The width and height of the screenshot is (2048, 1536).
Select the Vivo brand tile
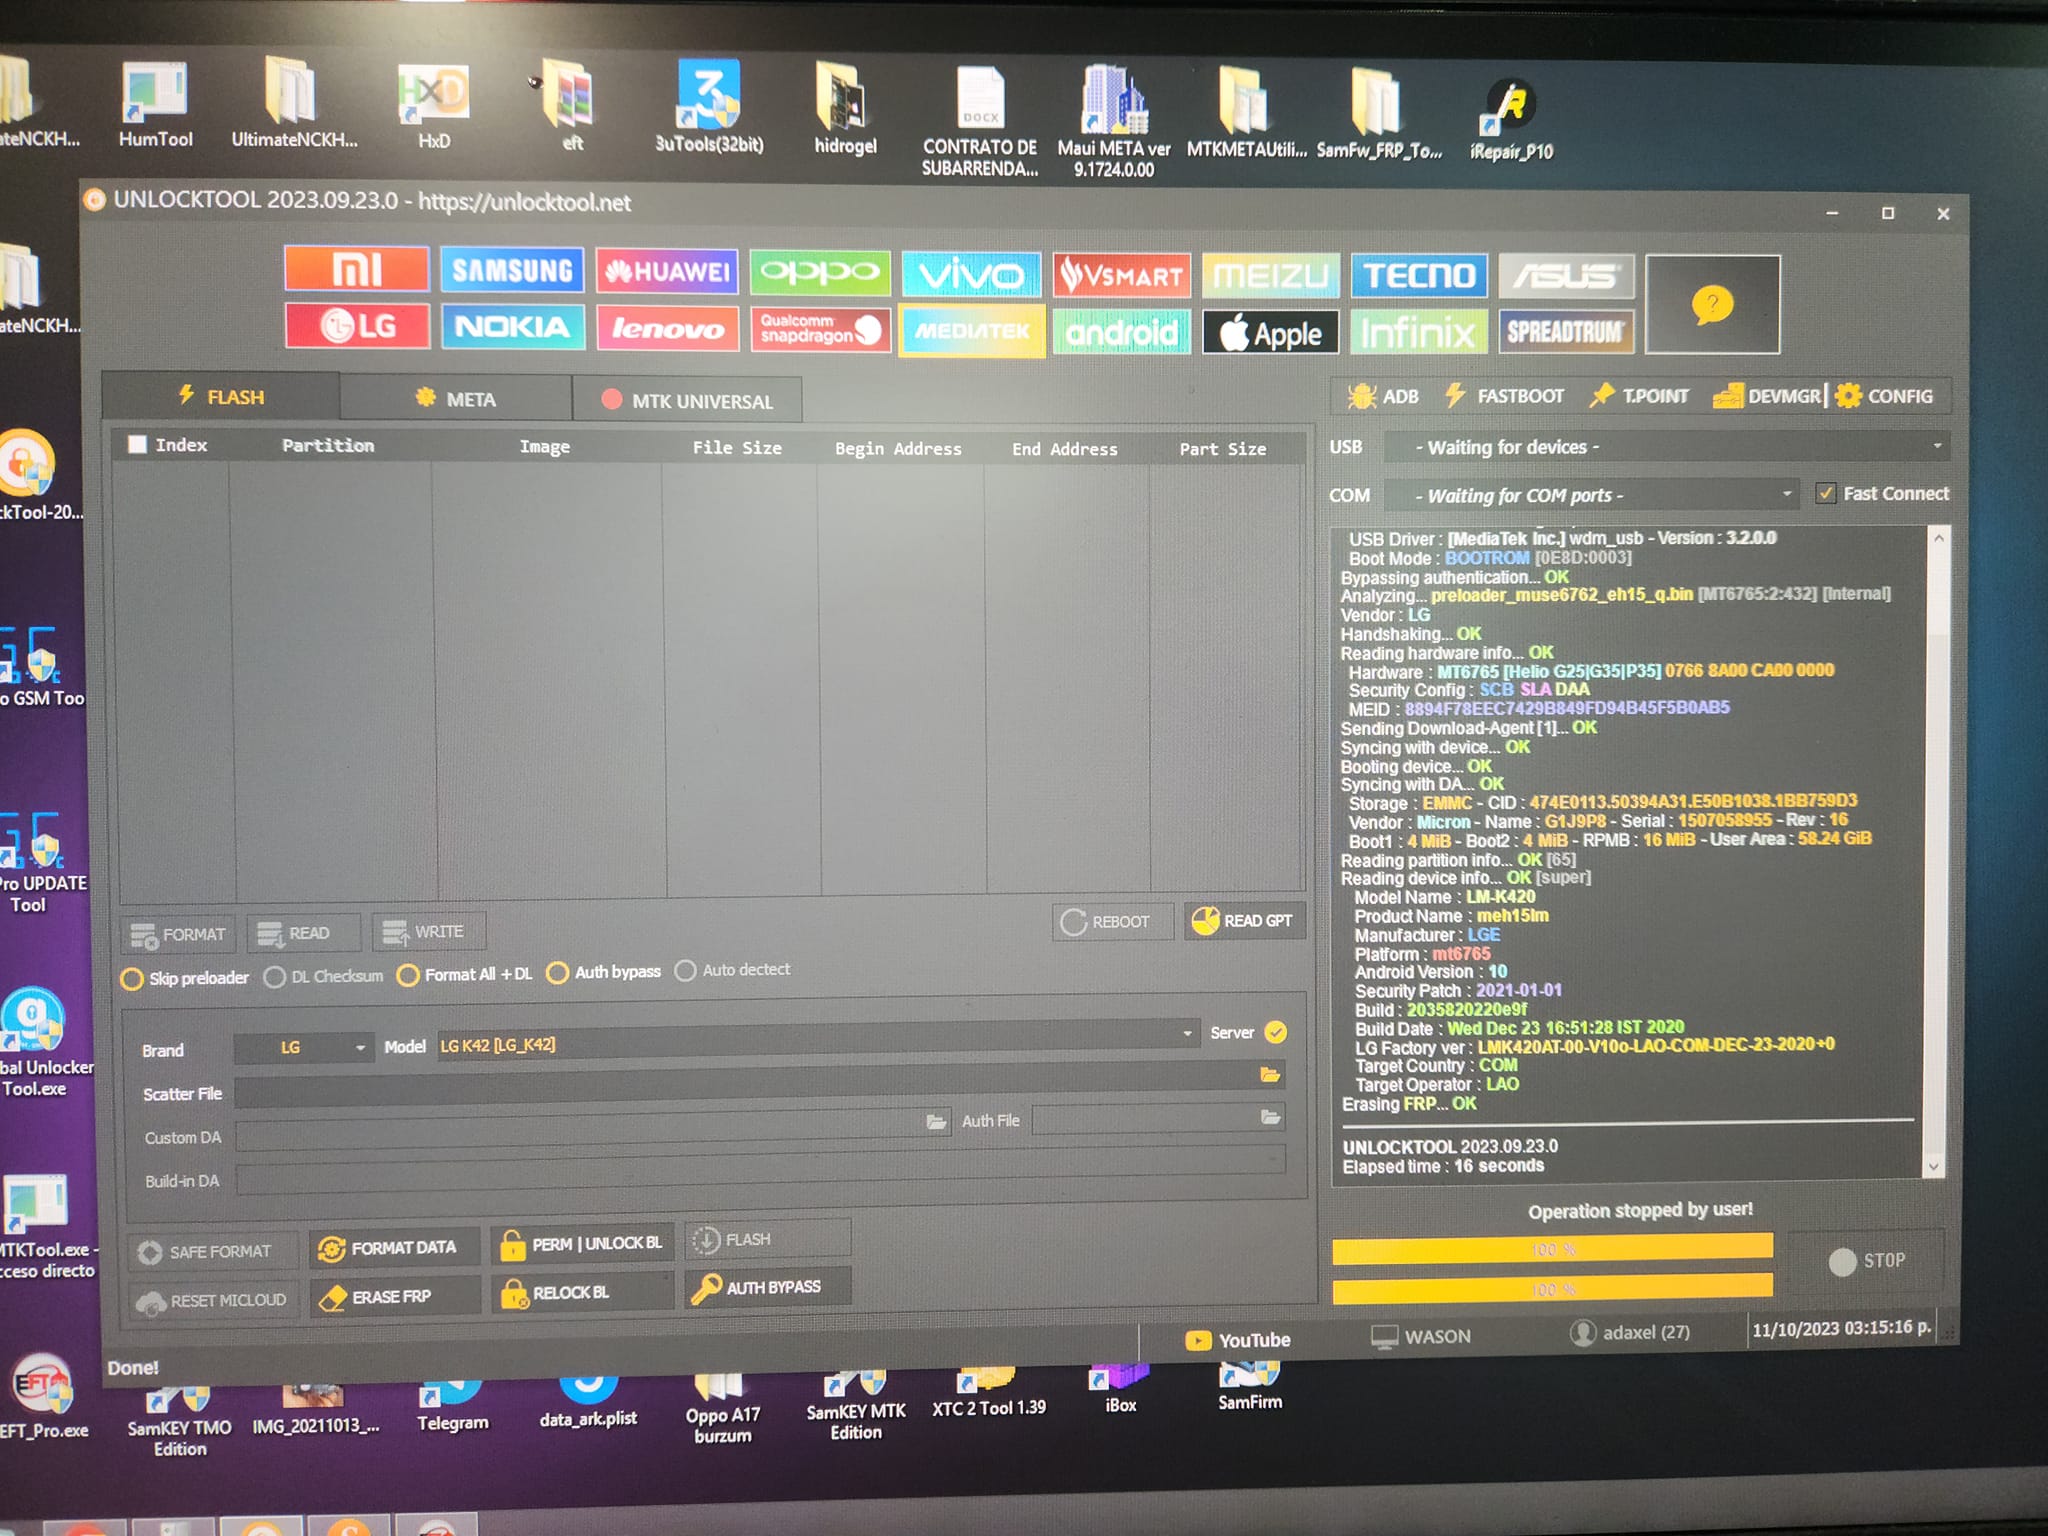coord(971,275)
